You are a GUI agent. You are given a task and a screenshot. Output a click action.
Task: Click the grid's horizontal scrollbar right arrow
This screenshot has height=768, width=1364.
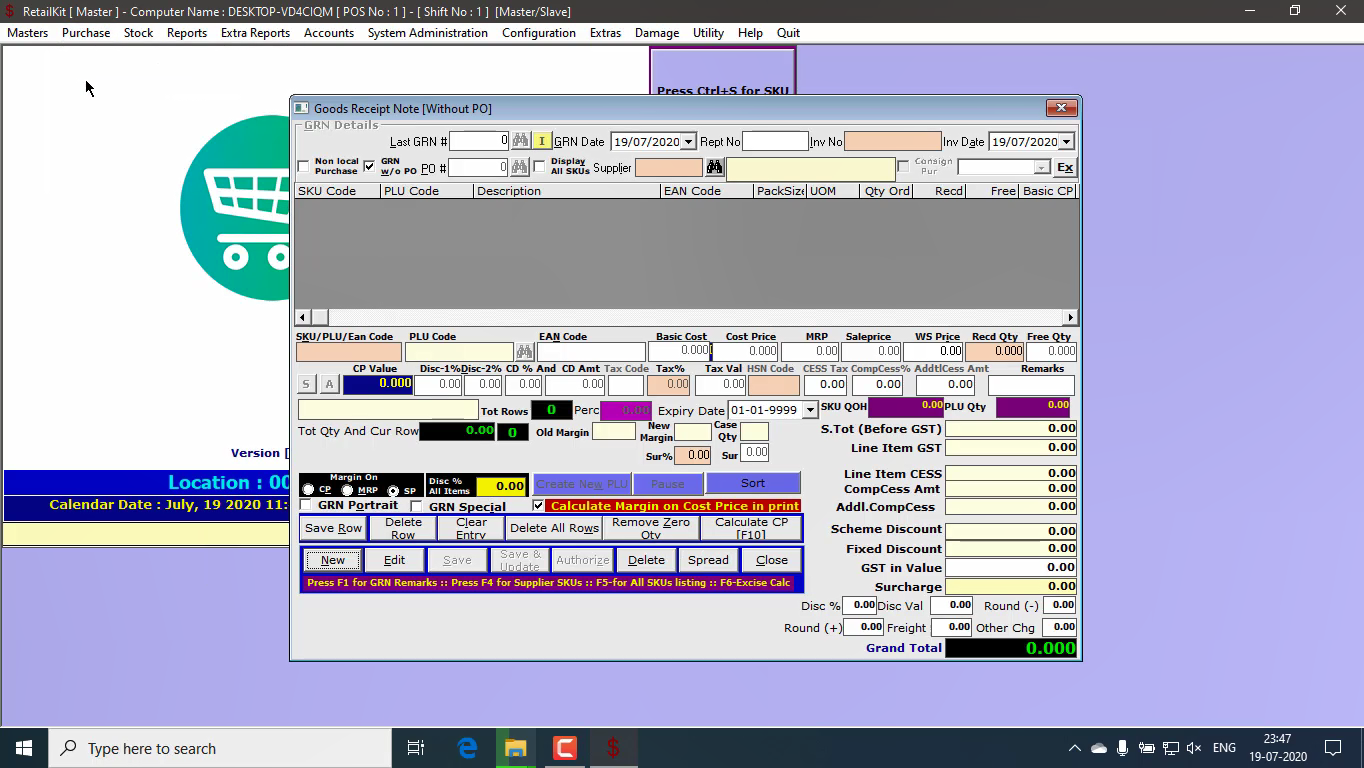[x=1070, y=317]
